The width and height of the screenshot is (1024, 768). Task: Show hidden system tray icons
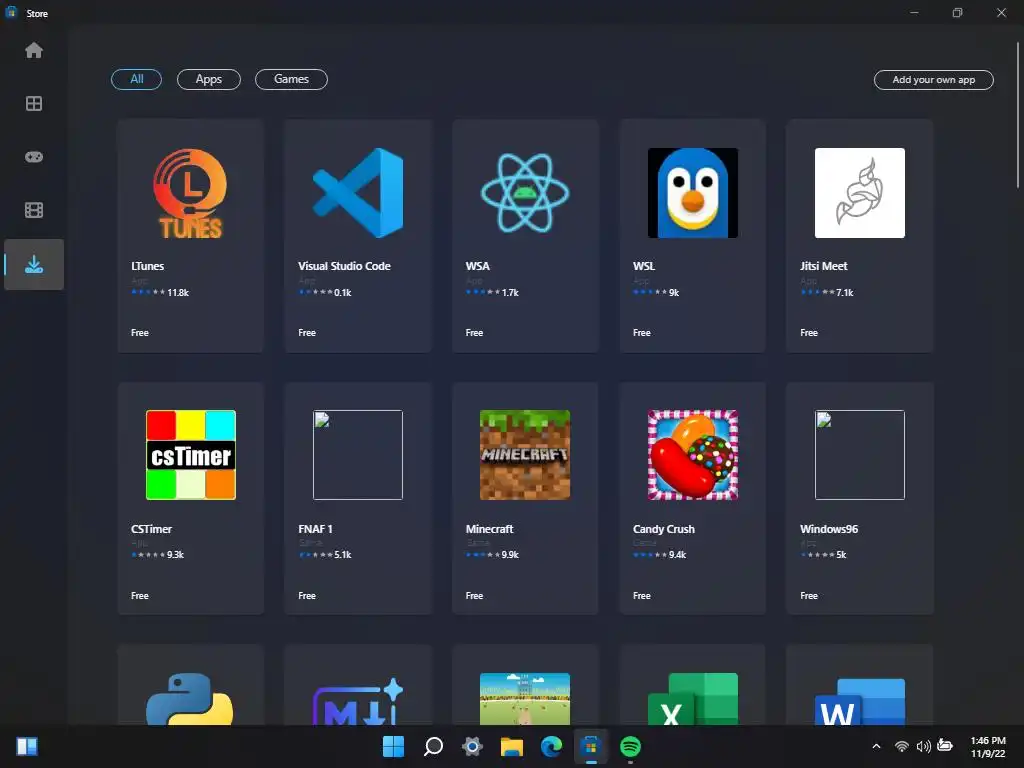point(876,746)
